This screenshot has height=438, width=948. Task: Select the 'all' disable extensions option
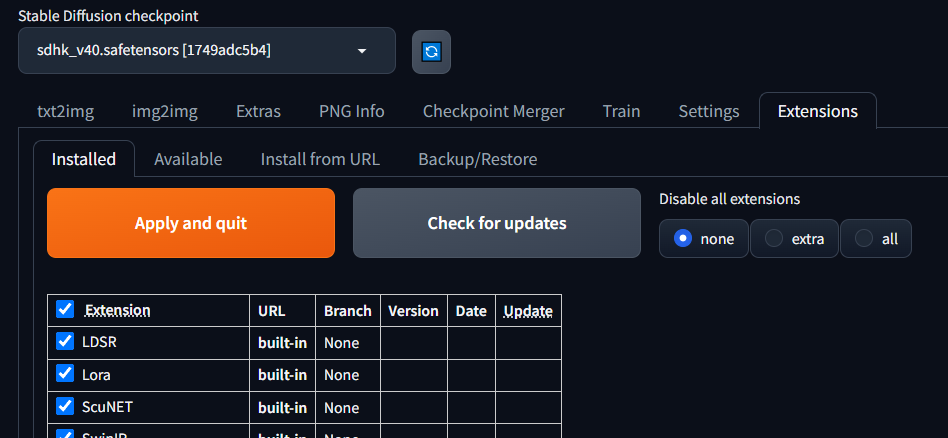point(876,239)
